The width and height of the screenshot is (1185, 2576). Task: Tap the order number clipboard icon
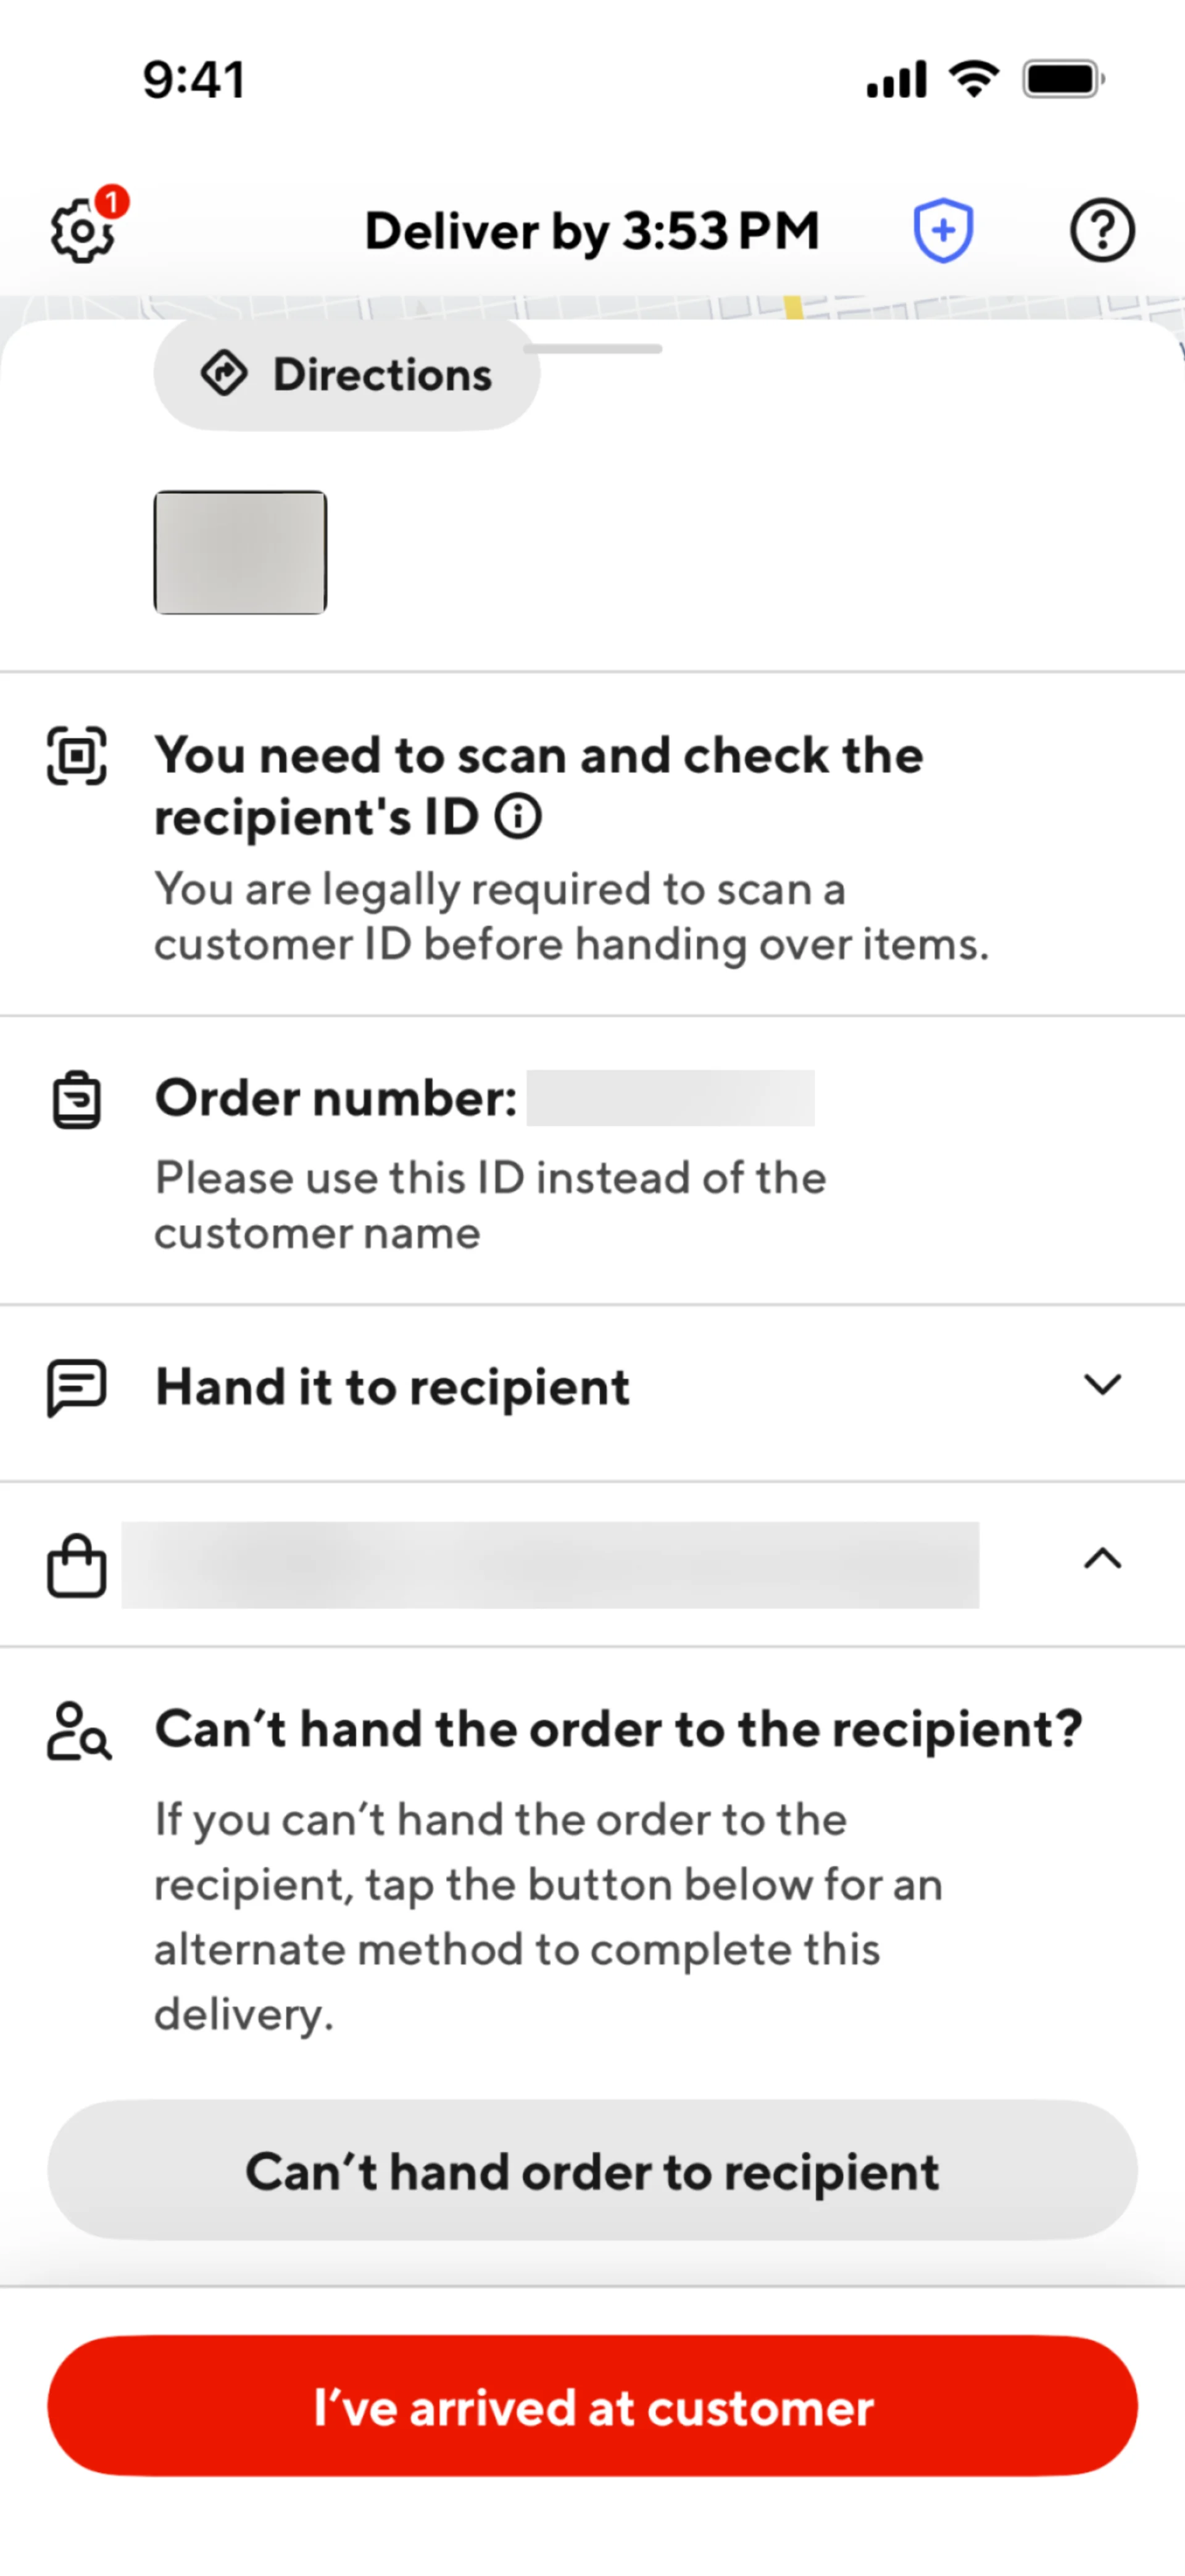coord(77,1100)
